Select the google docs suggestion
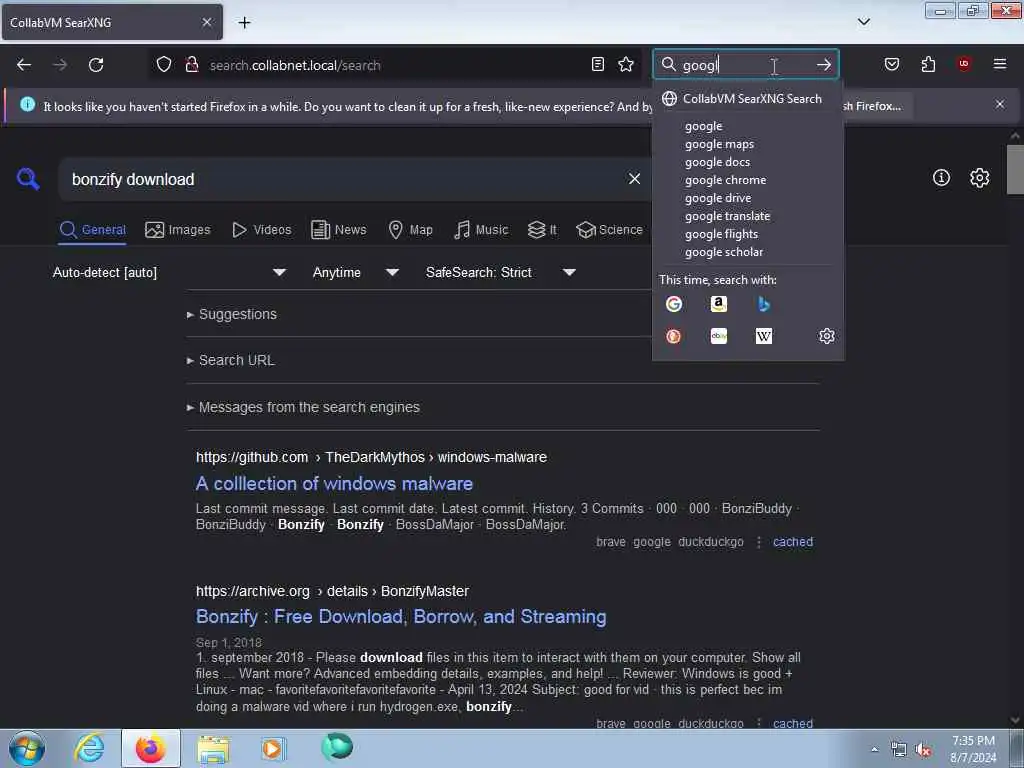The width and height of the screenshot is (1024, 768). pos(717,162)
